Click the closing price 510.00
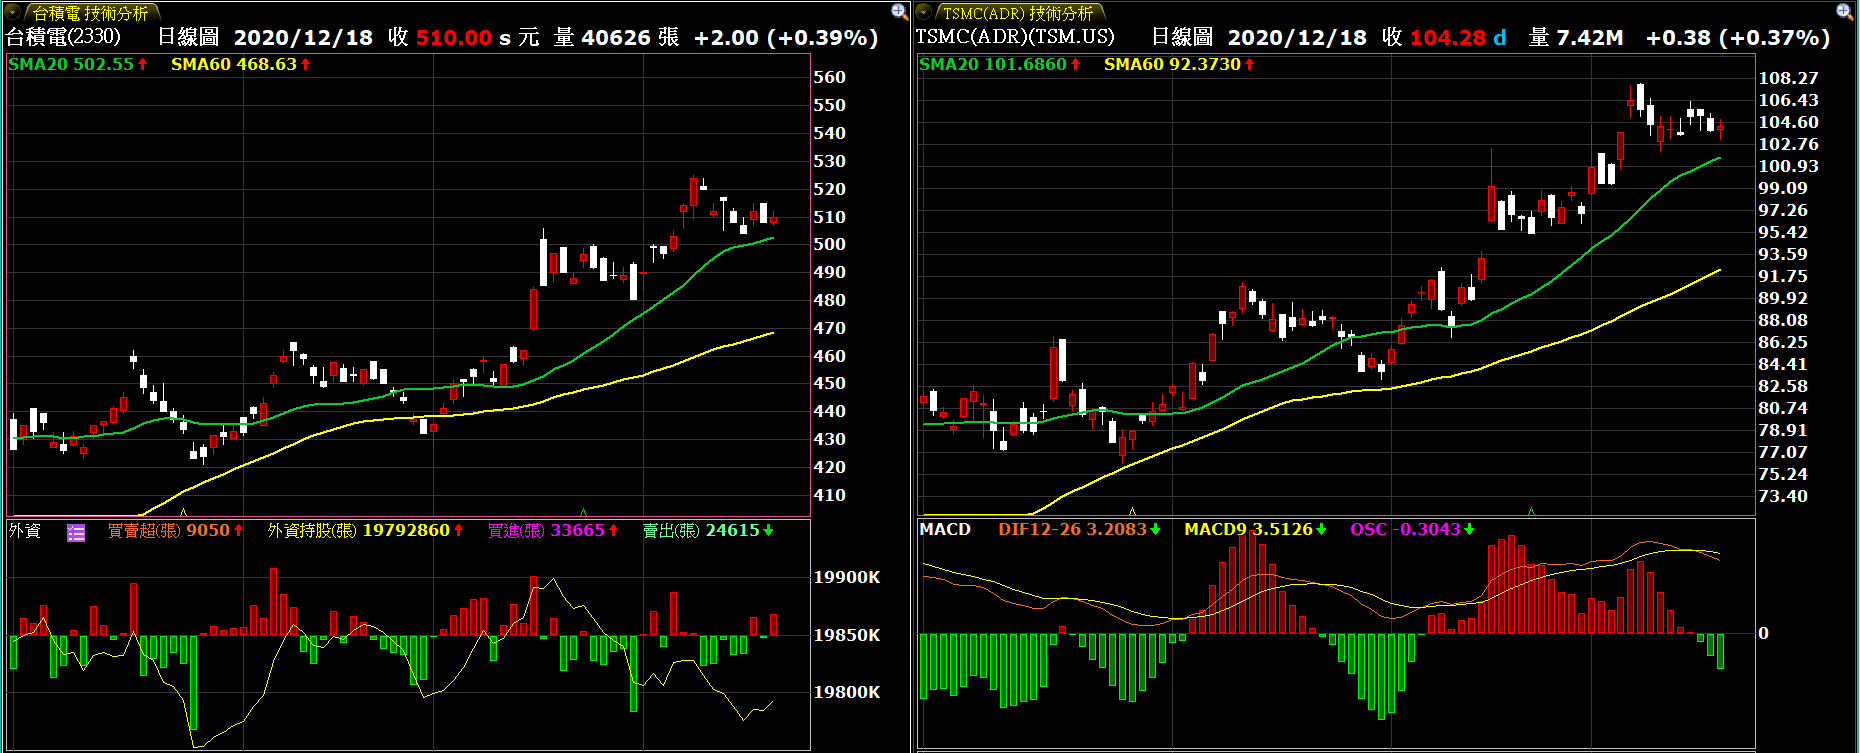Image resolution: width=1860 pixels, height=753 pixels. [x=454, y=37]
